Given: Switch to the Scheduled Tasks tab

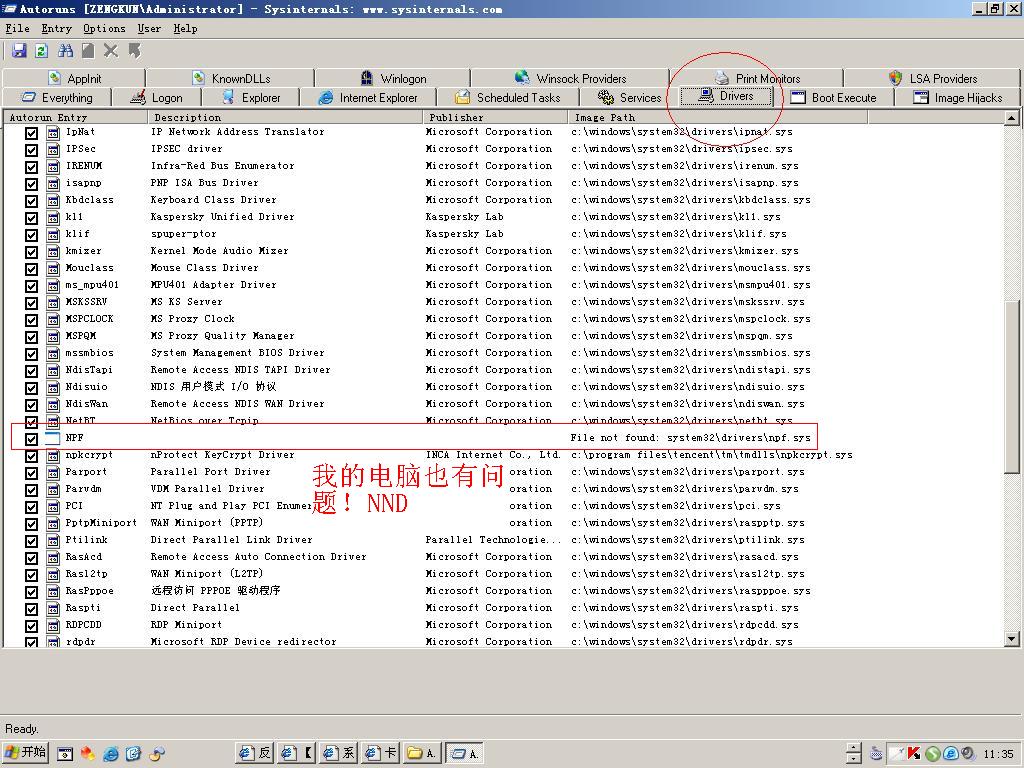Looking at the screenshot, I should [x=507, y=98].
